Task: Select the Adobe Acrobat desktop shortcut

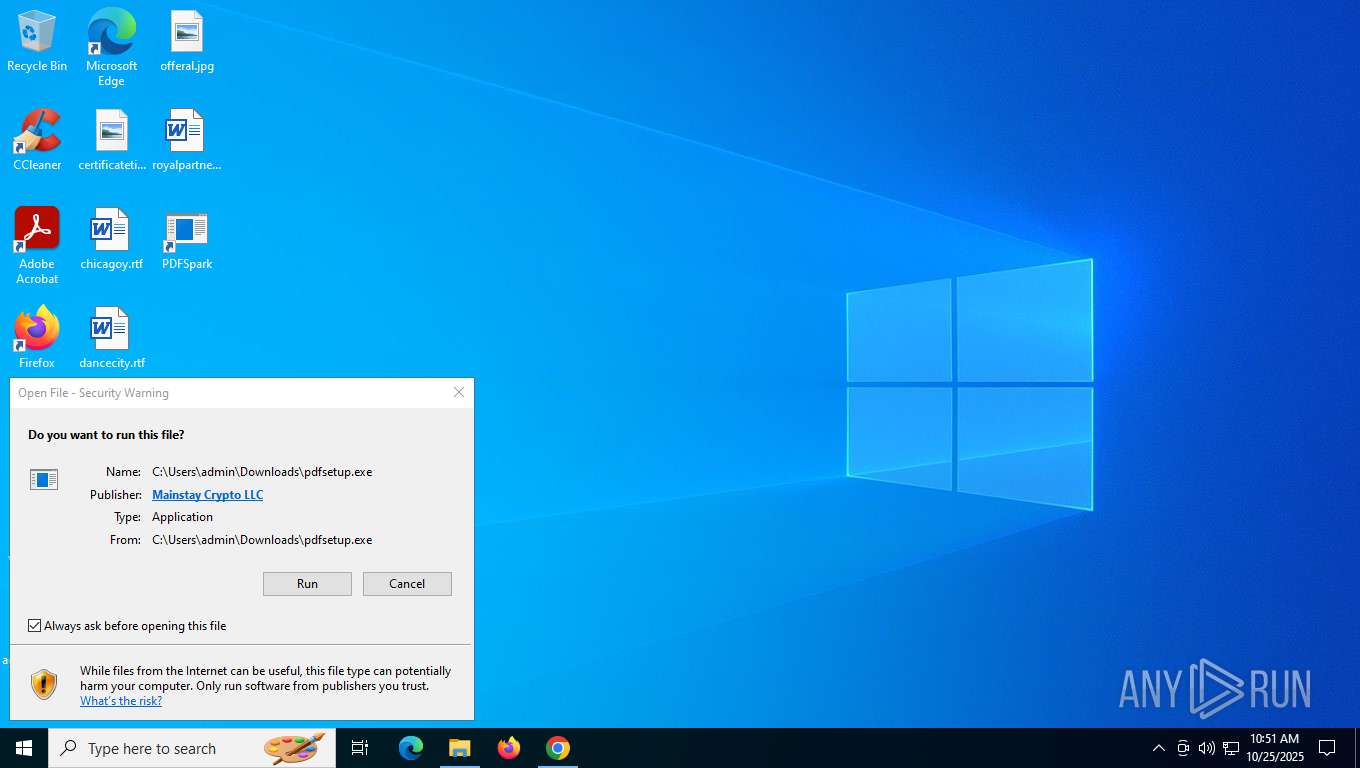Action: coord(37,246)
